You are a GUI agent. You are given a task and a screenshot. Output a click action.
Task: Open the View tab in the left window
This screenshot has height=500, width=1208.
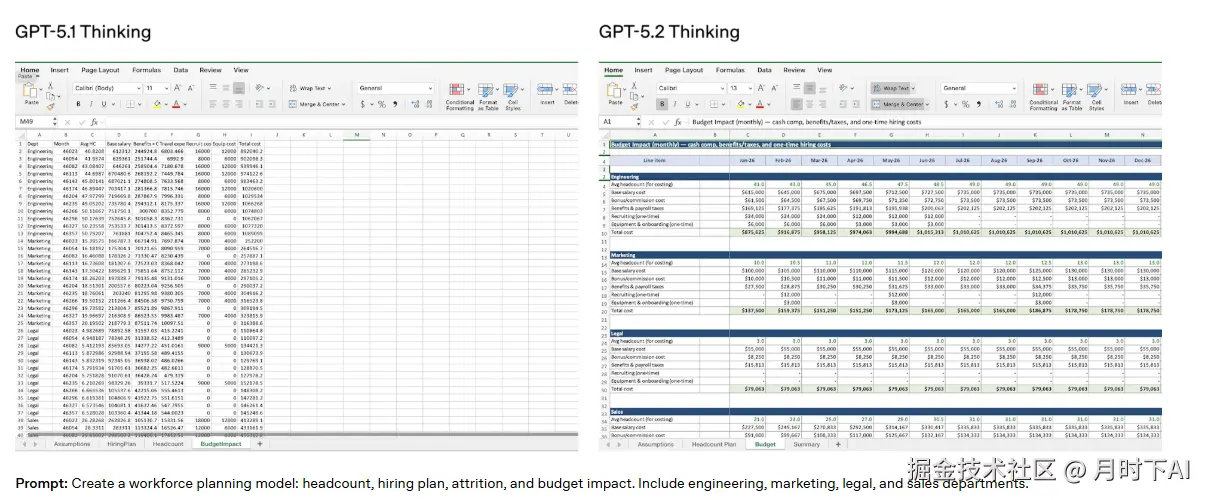pyautogui.click(x=241, y=70)
